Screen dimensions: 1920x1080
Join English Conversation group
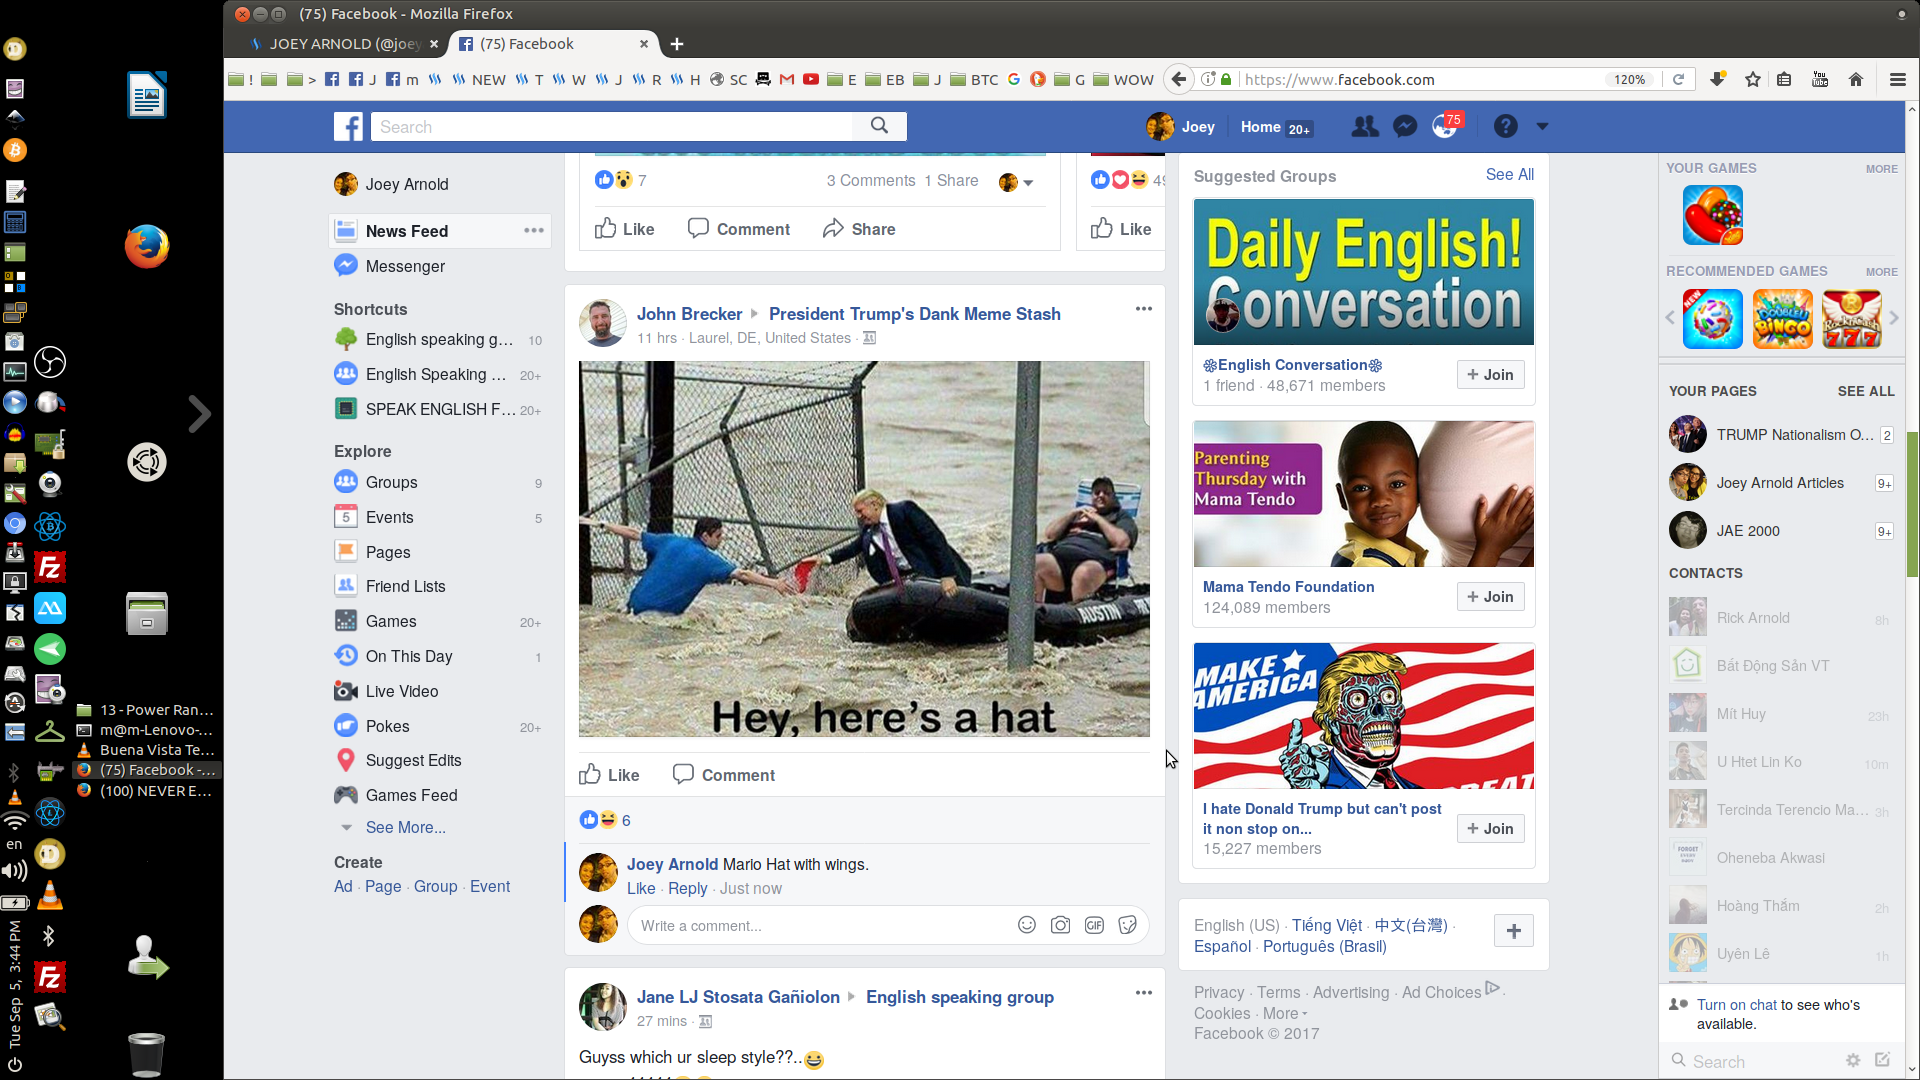point(1490,375)
